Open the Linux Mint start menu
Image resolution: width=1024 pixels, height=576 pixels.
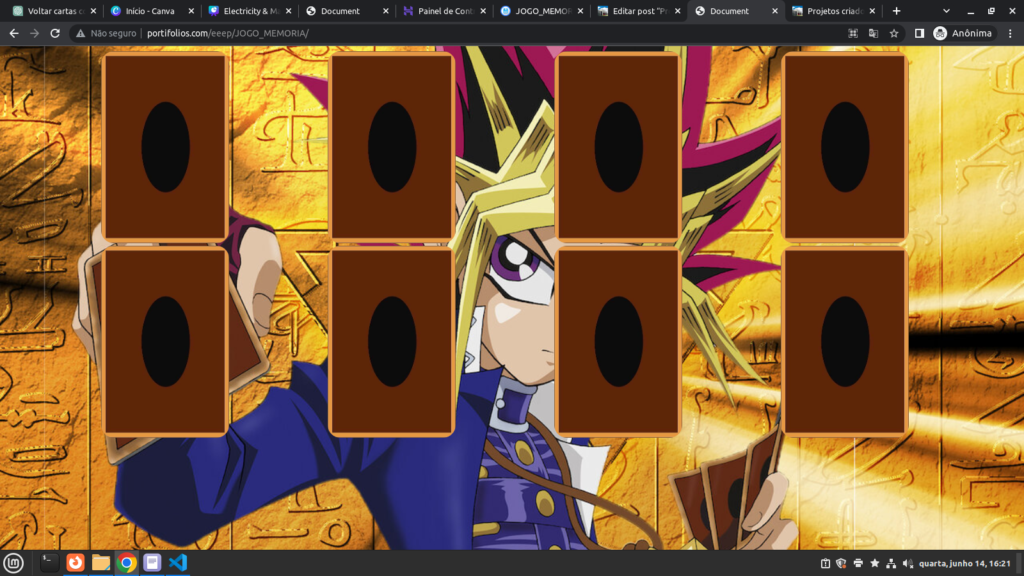pyautogui.click(x=13, y=563)
